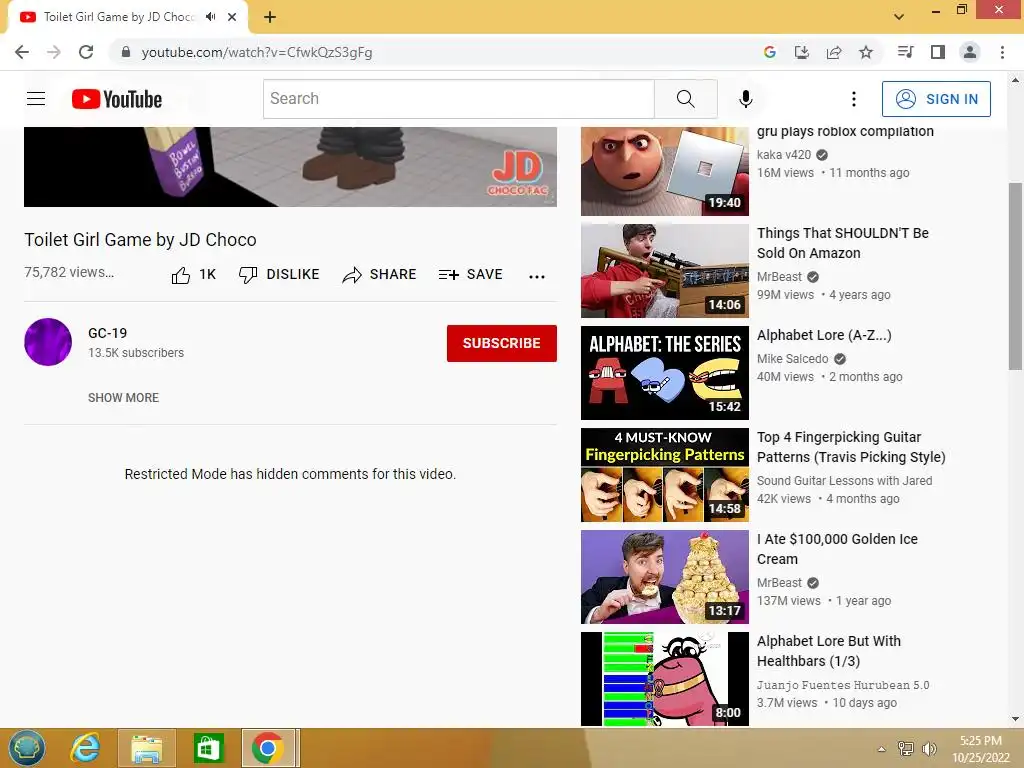
Task: Open the Windows Start orb
Action: (27, 748)
